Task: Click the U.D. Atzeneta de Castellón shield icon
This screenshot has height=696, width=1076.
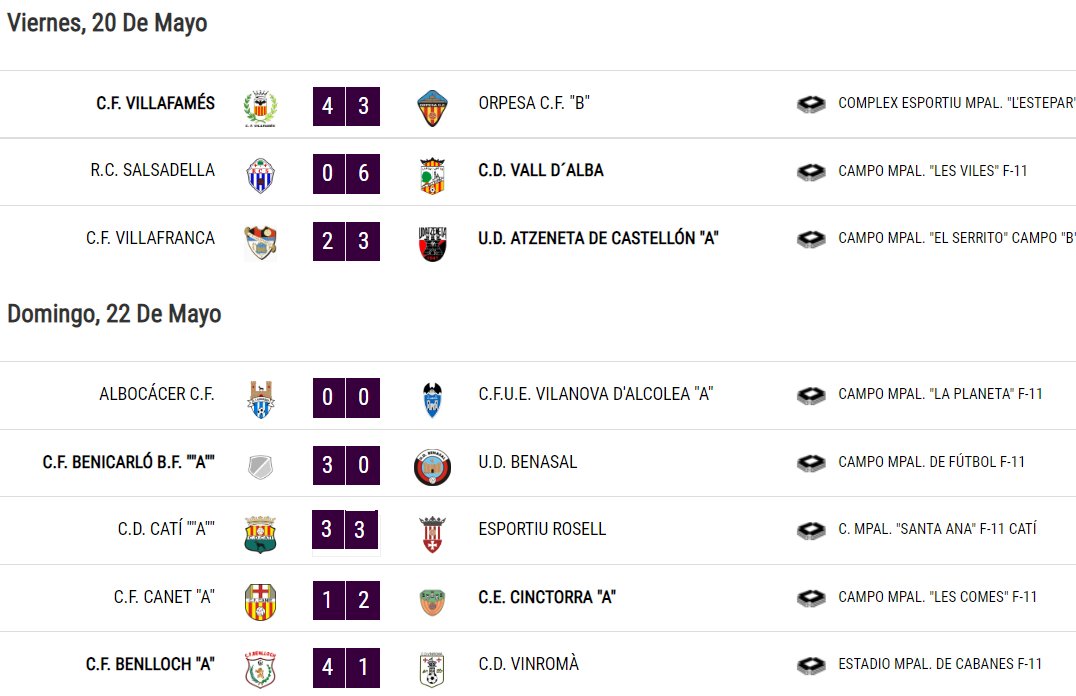Action: (432, 244)
